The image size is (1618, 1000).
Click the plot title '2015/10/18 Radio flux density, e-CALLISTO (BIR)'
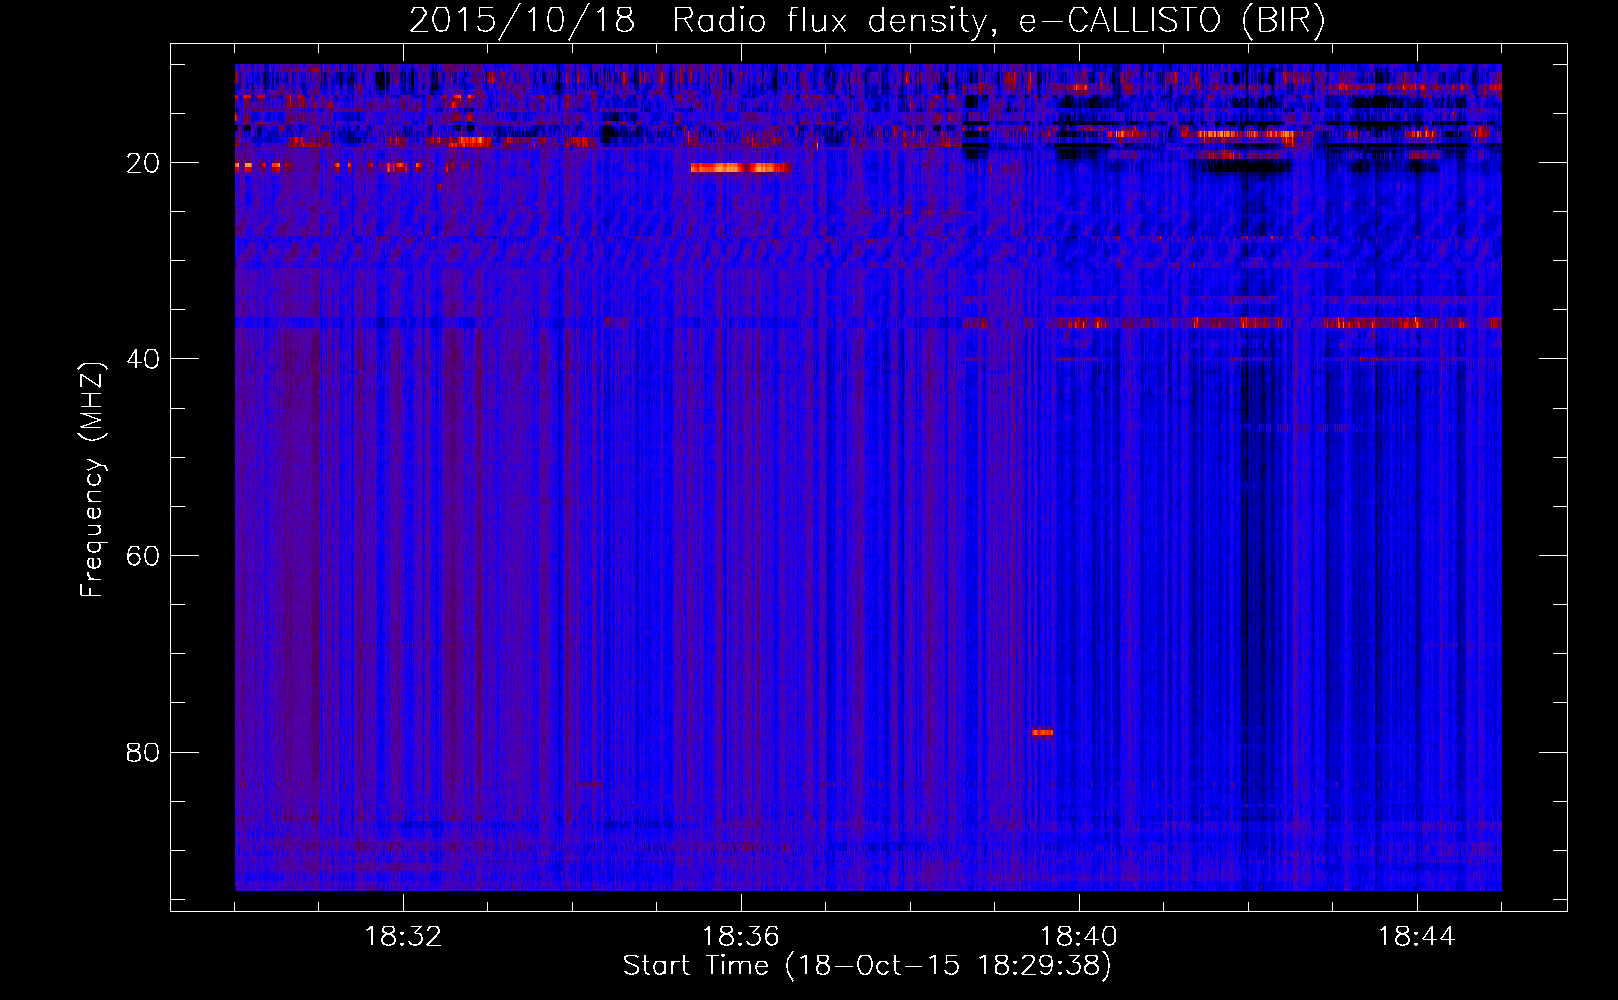(867, 20)
